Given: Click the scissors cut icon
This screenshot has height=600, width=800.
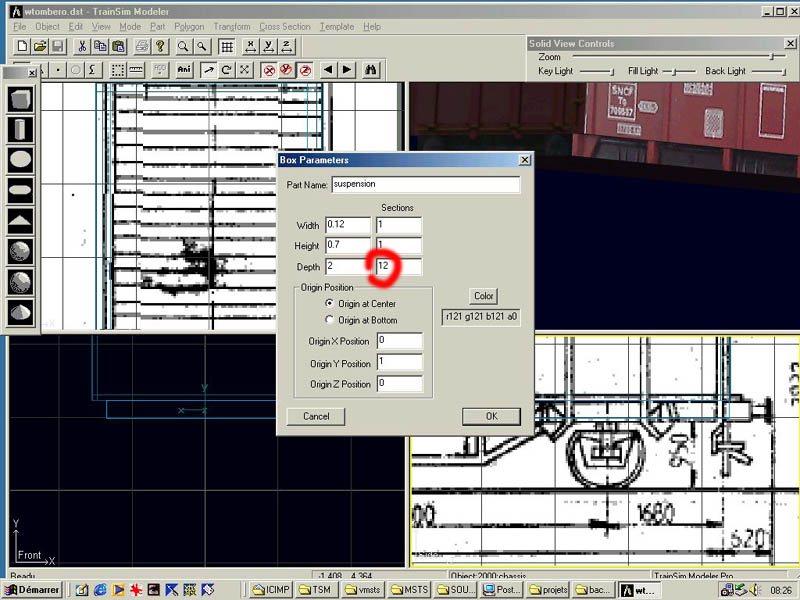Looking at the screenshot, I should point(82,47).
